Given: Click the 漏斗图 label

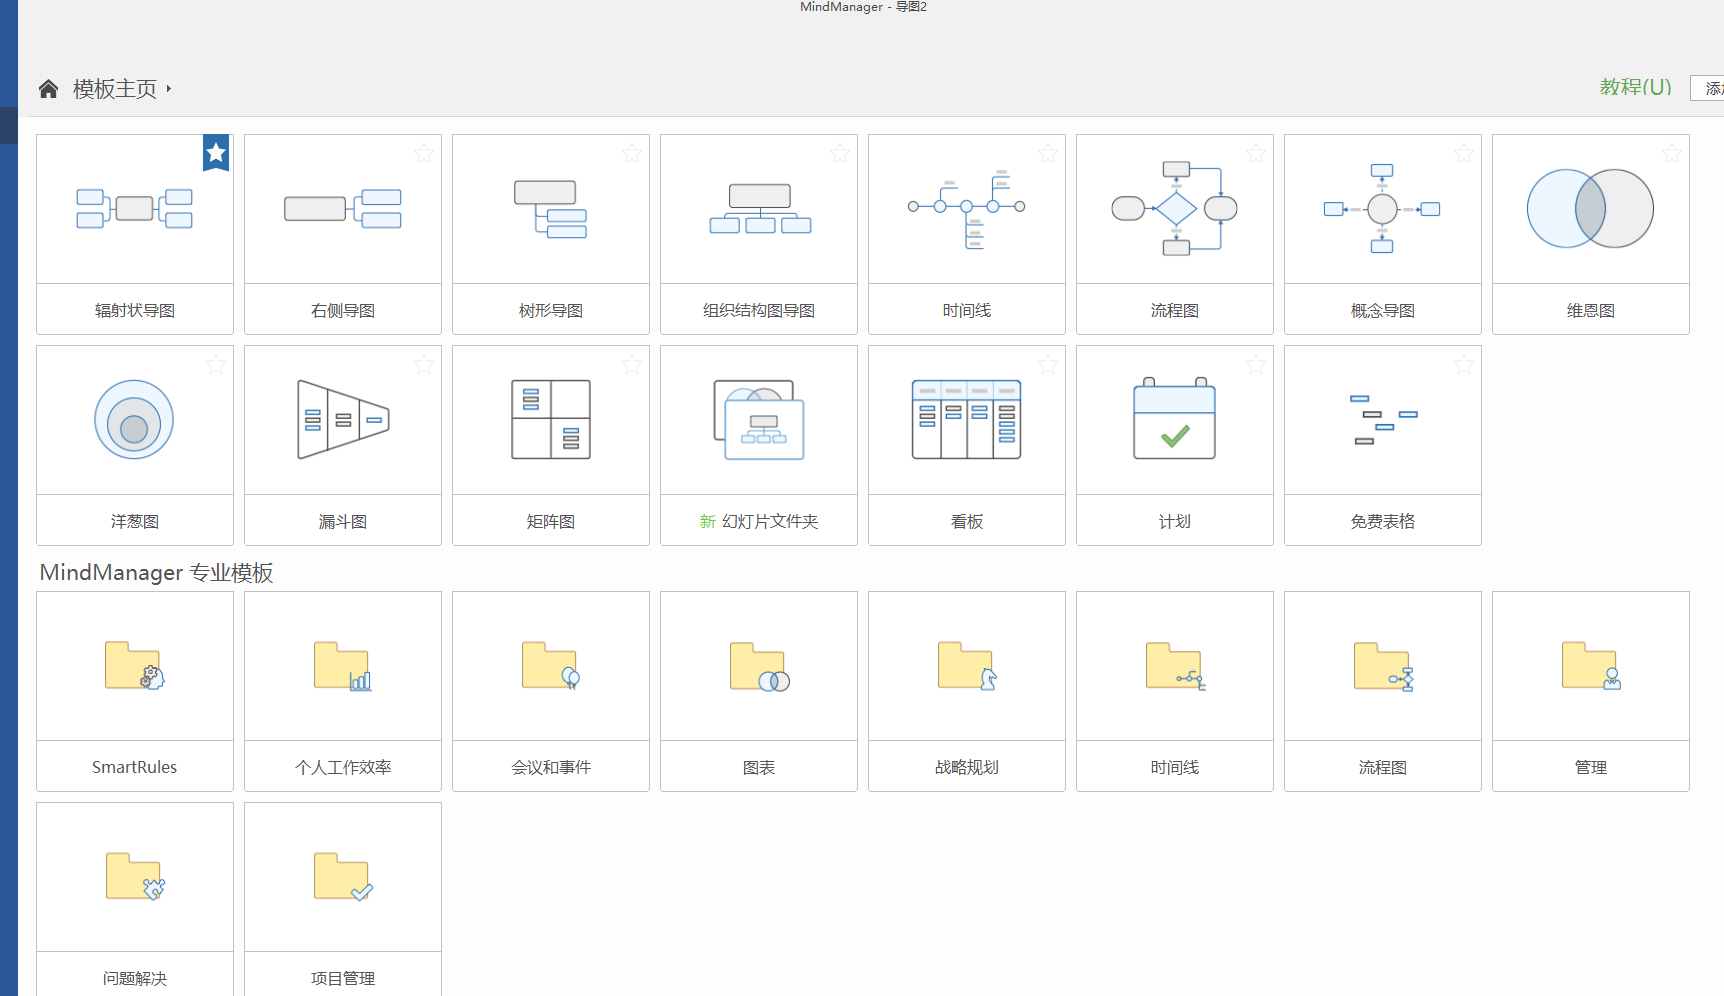Looking at the screenshot, I should pos(343,522).
